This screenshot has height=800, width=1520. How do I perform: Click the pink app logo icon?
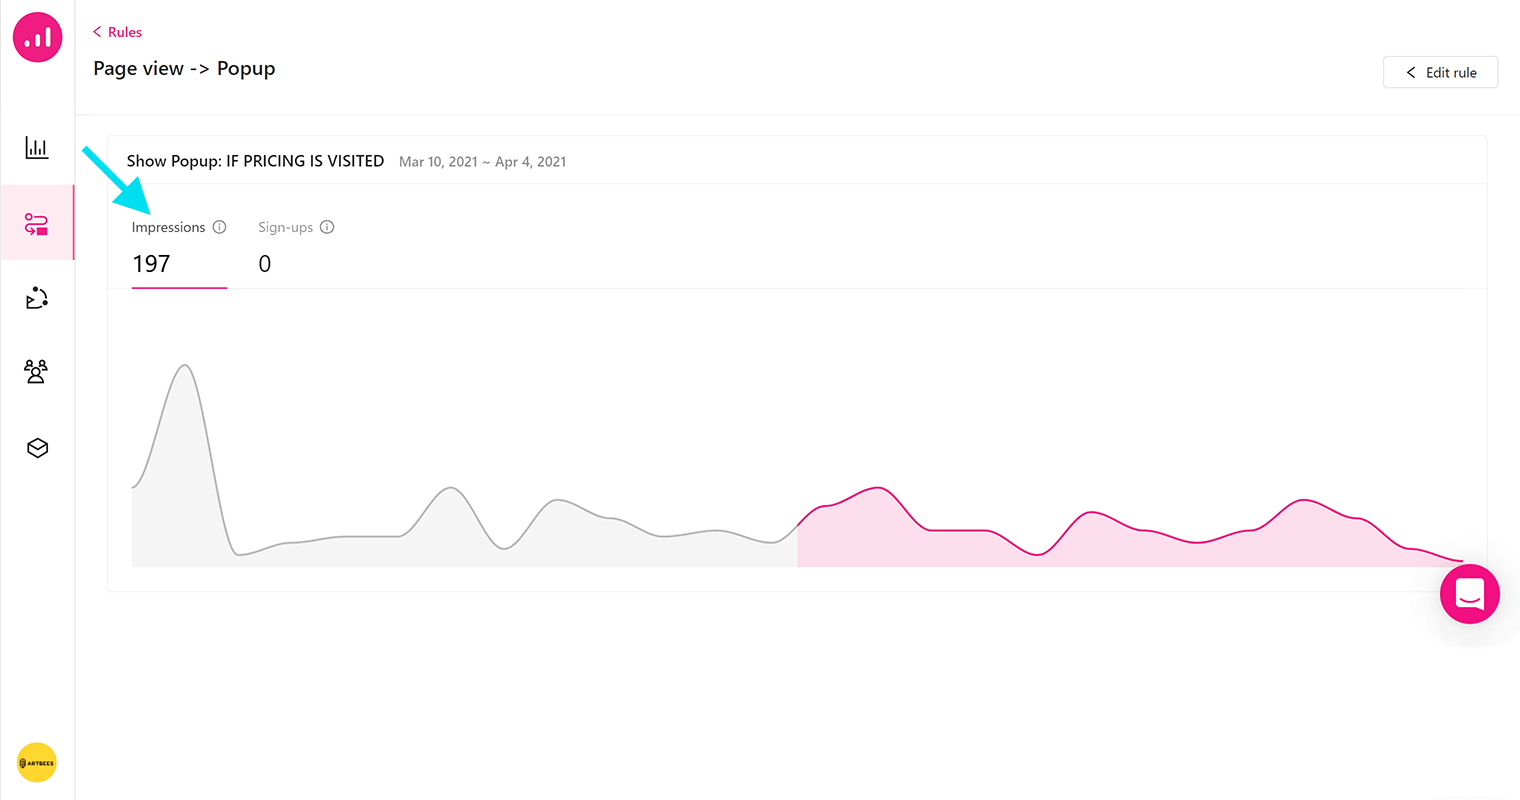pos(37,37)
